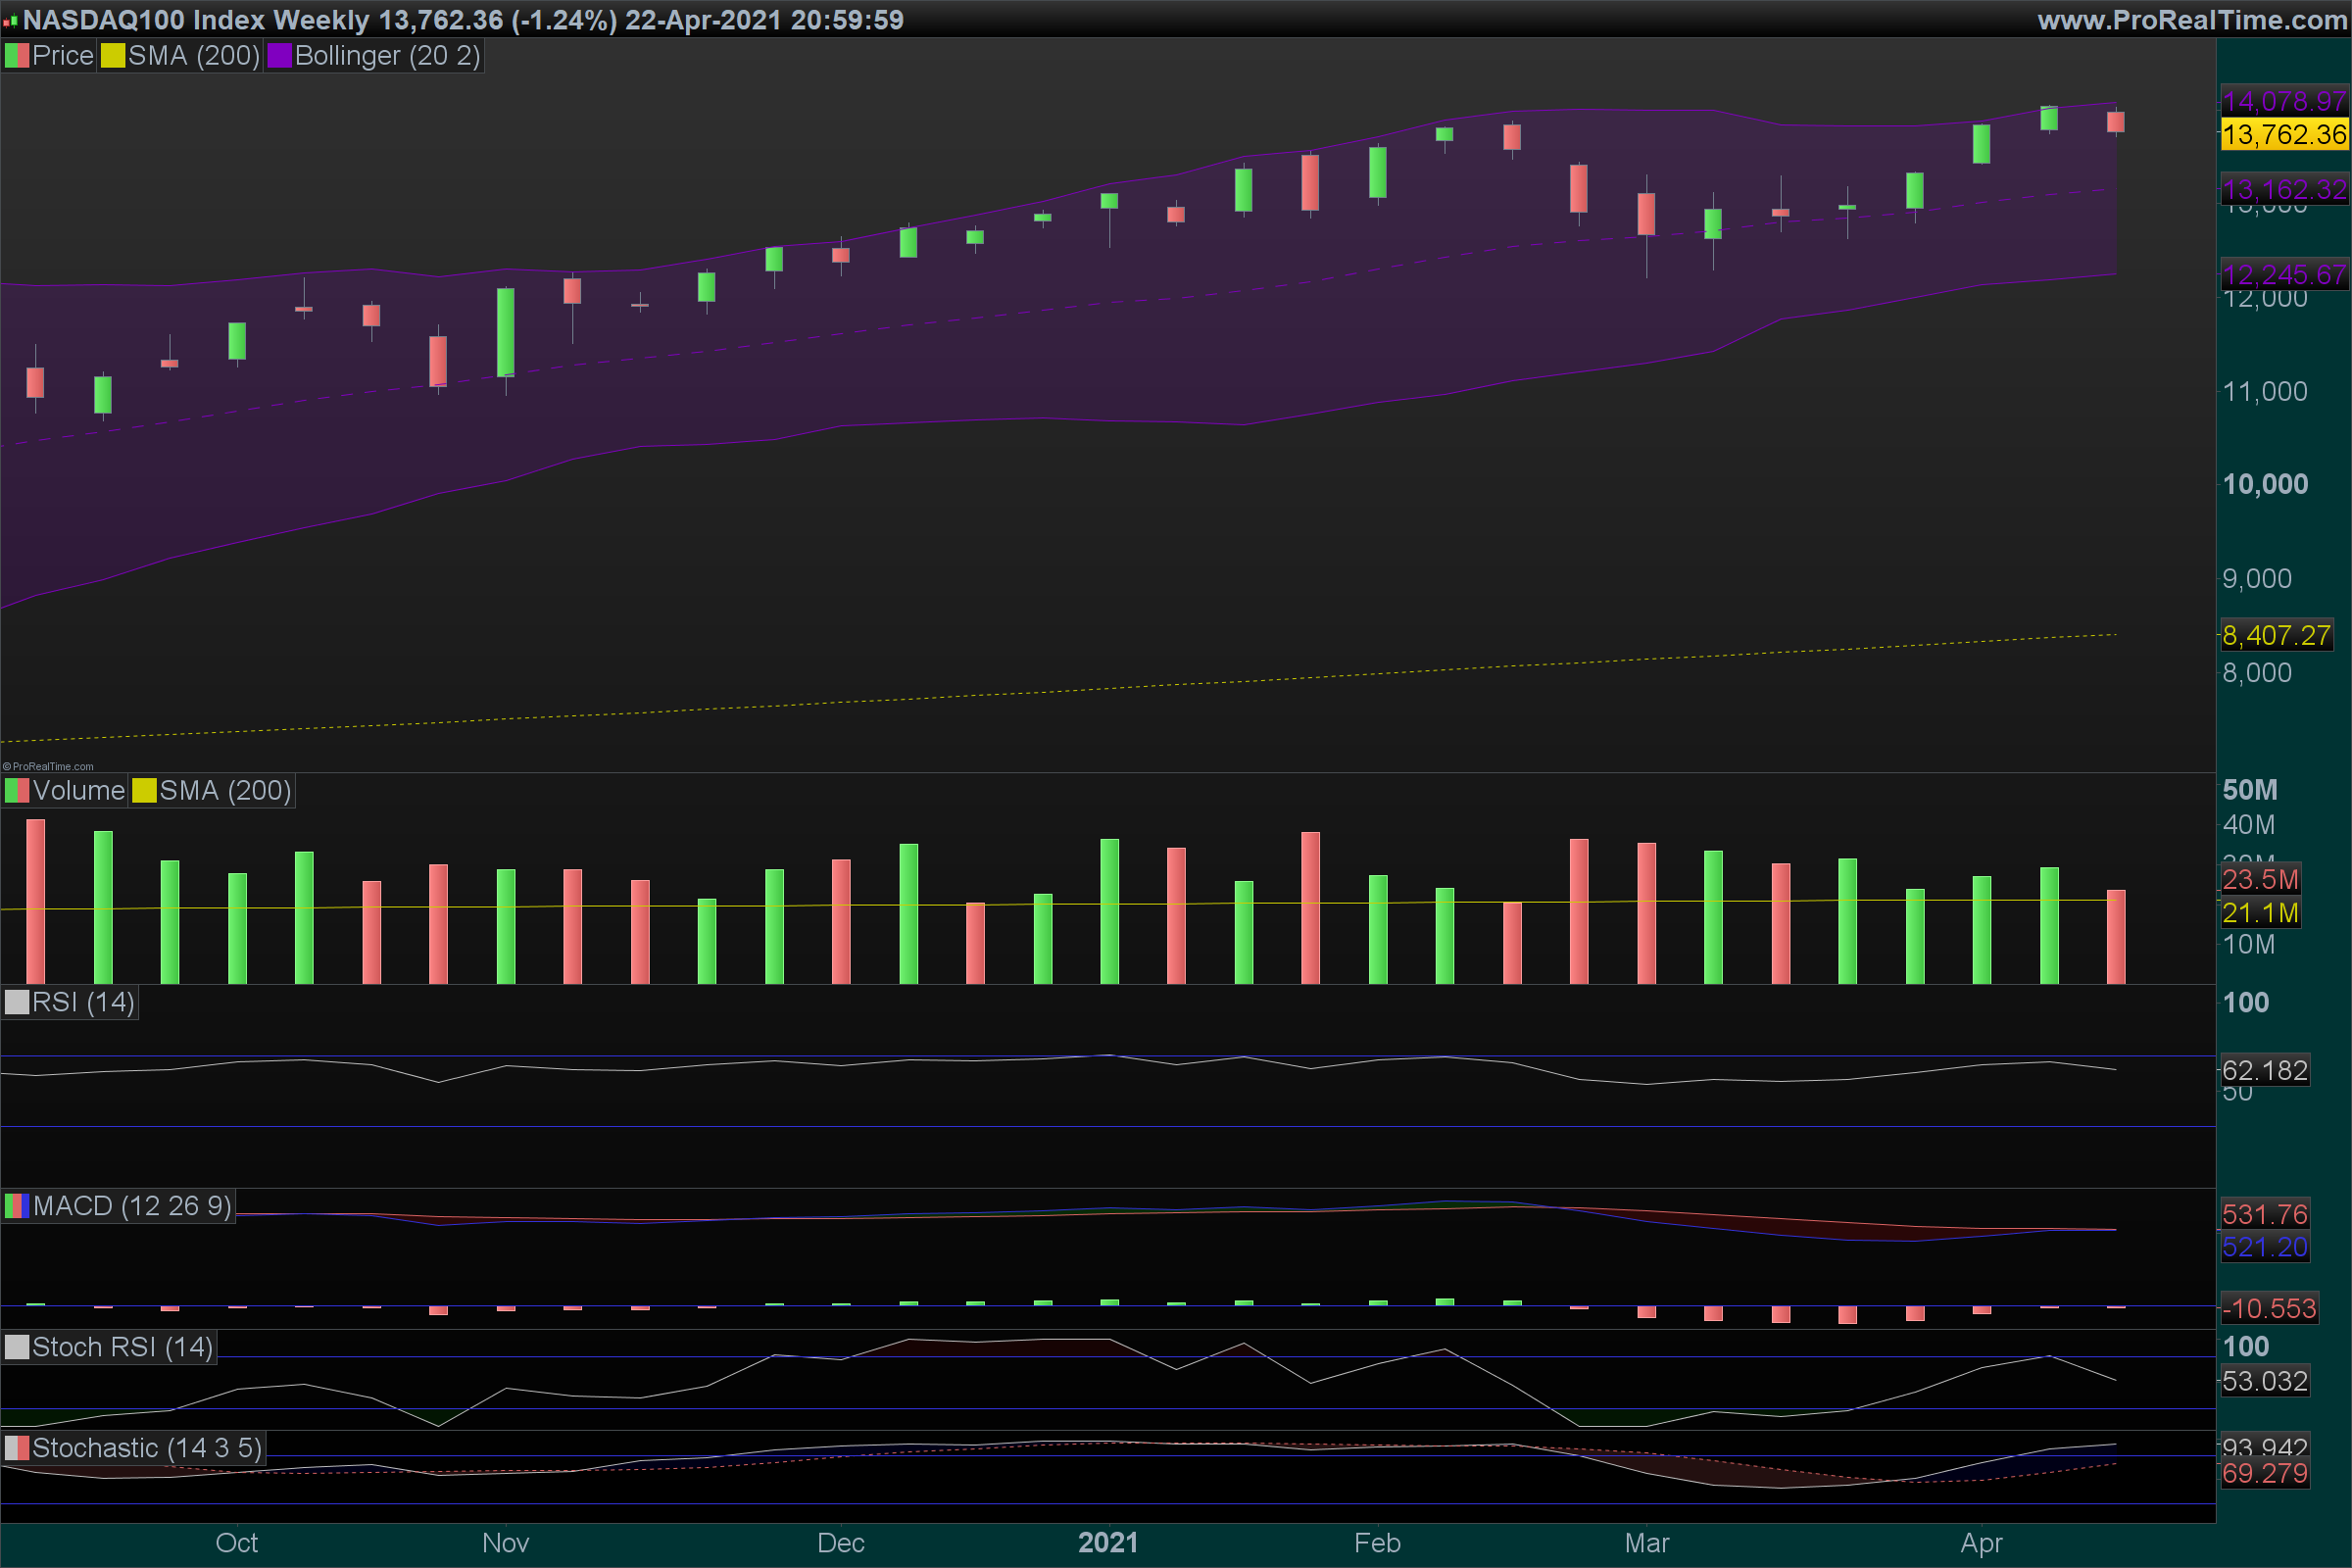
Task: Click the Volume SMA (200) label
Action: pyautogui.click(x=224, y=791)
